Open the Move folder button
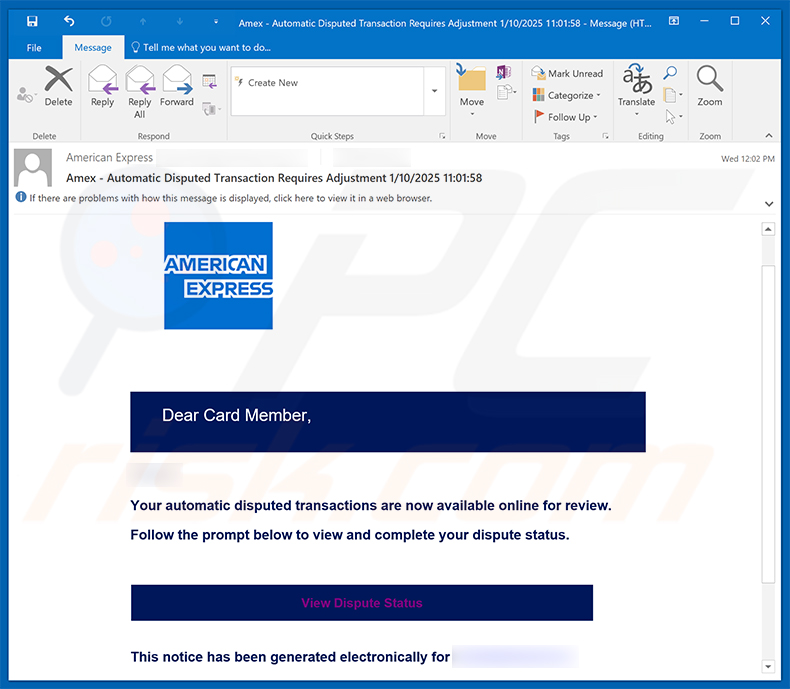This screenshot has width=790, height=689. click(x=472, y=89)
